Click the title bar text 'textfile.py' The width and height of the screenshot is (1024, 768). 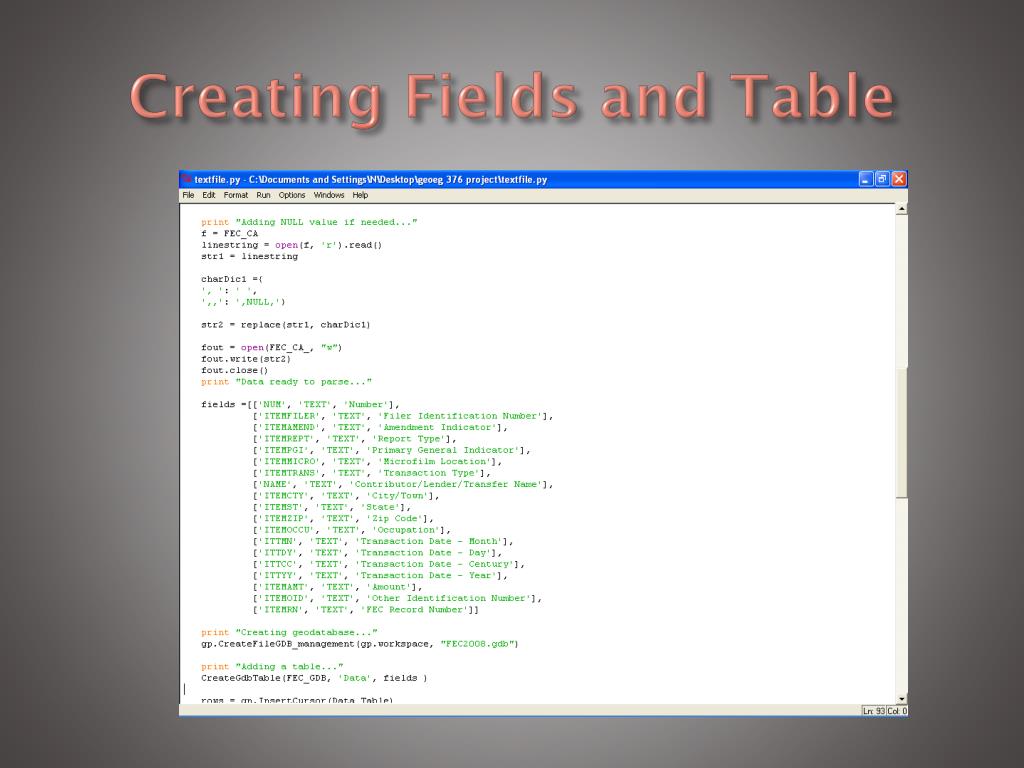pos(217,180)
